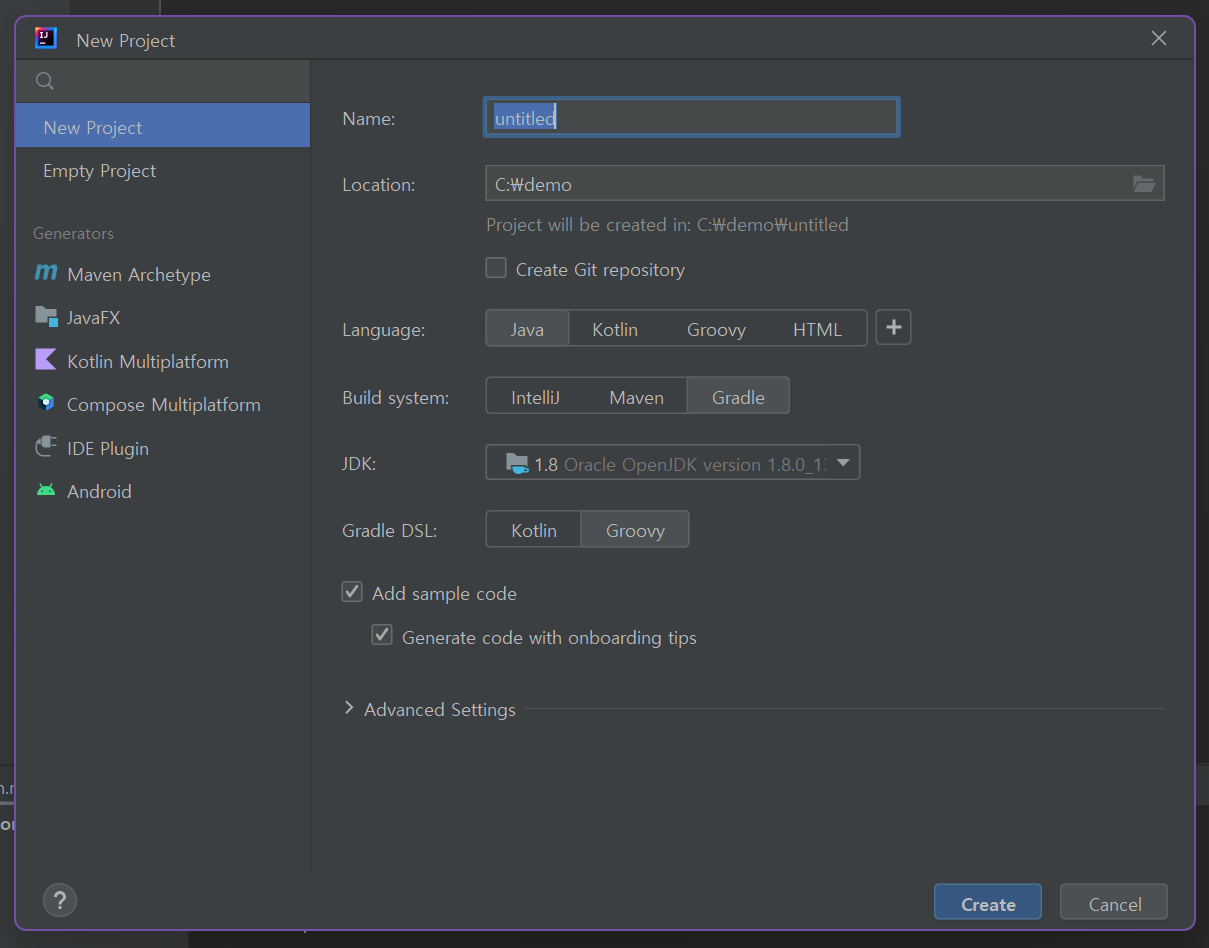Enable Create Git repository checkbox
The height and width of the screenshot is (948, 1209).
click(496, 268)
